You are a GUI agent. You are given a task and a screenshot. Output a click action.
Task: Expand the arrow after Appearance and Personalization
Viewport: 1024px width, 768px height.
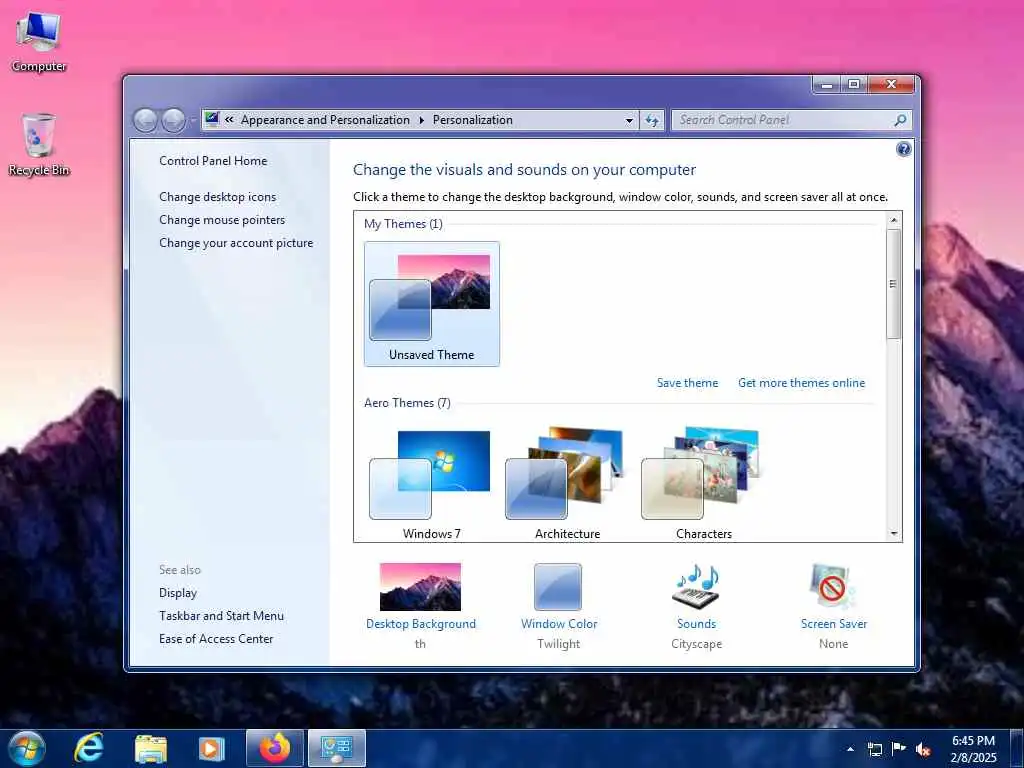(x=421, y=120)
